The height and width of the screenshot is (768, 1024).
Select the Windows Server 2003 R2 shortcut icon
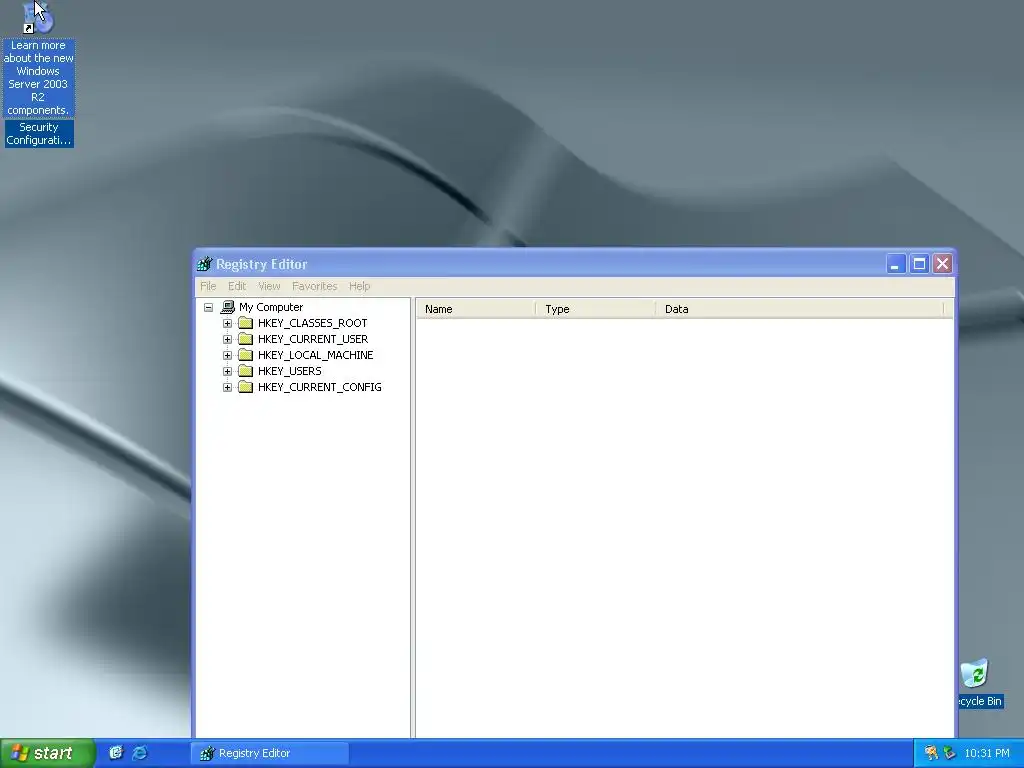[38, 18]
